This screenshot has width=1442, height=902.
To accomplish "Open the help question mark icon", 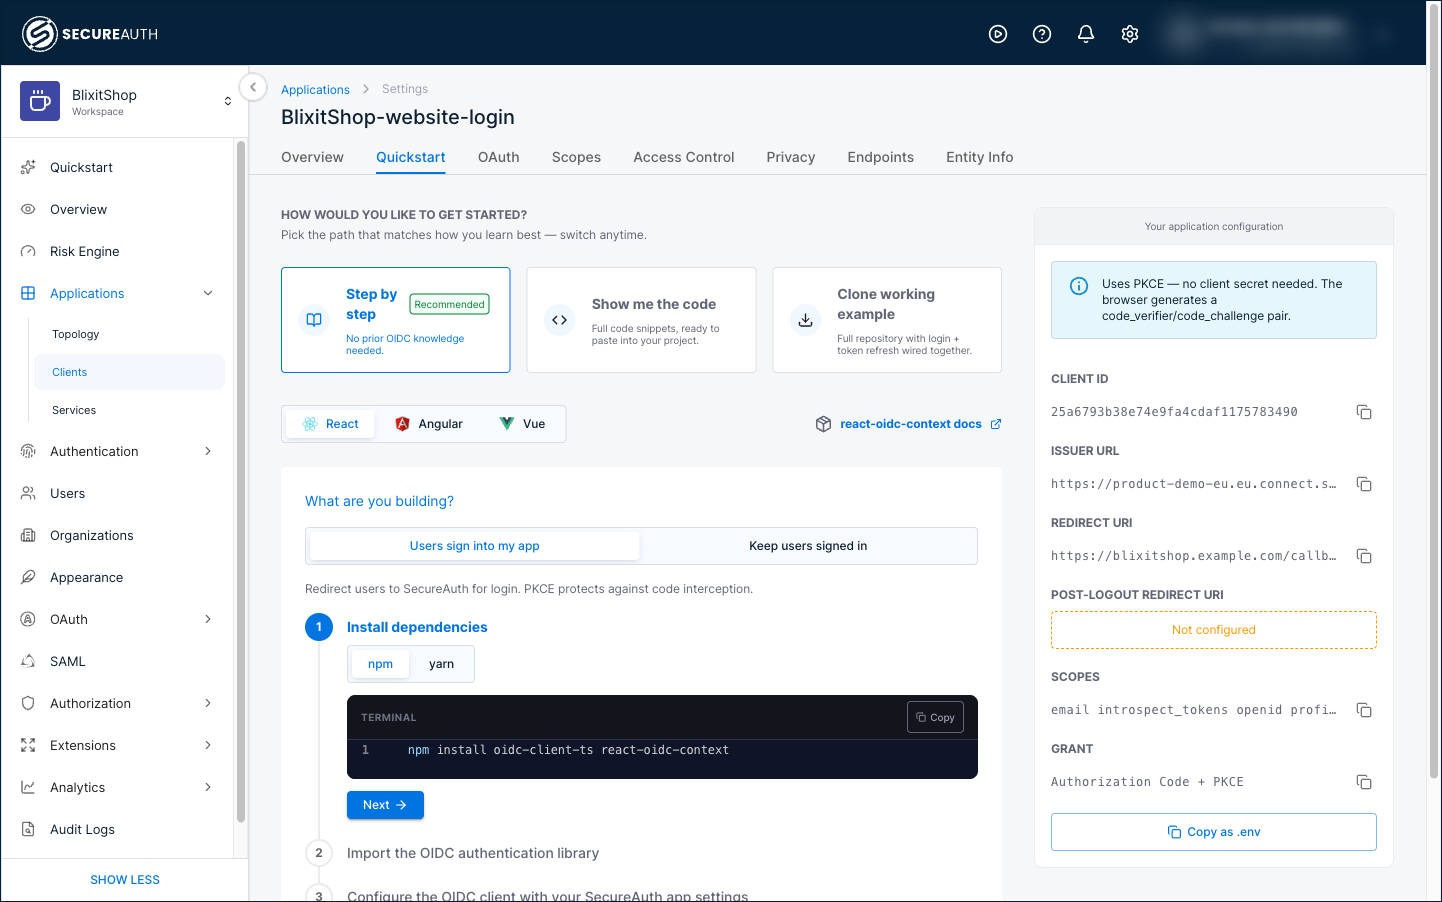I will (x=1042, y=34).
